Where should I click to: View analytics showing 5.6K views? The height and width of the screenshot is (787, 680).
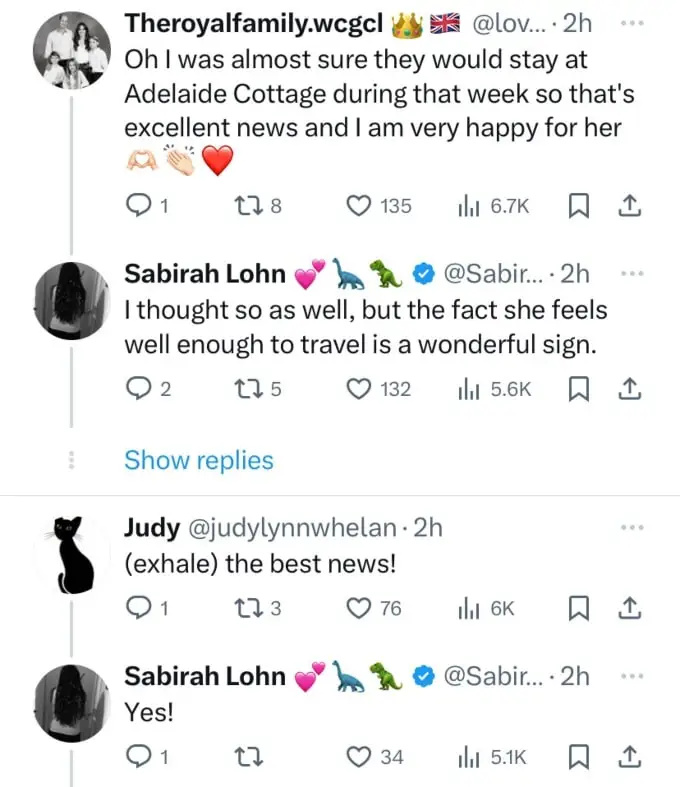[494, 389]
